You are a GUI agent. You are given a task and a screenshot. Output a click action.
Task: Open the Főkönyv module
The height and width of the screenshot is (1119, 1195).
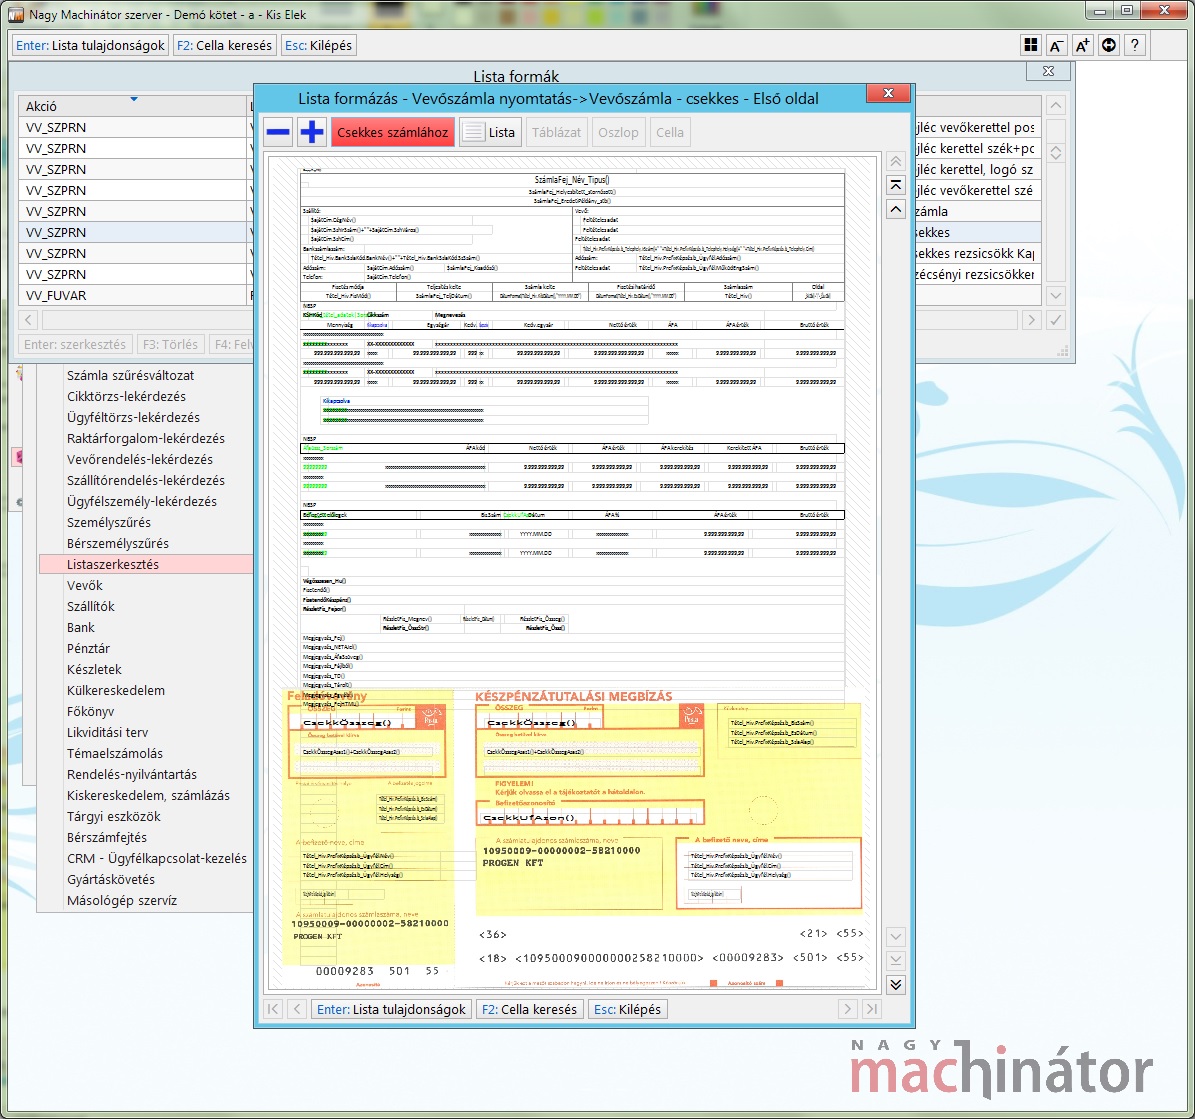pos(91,711)
